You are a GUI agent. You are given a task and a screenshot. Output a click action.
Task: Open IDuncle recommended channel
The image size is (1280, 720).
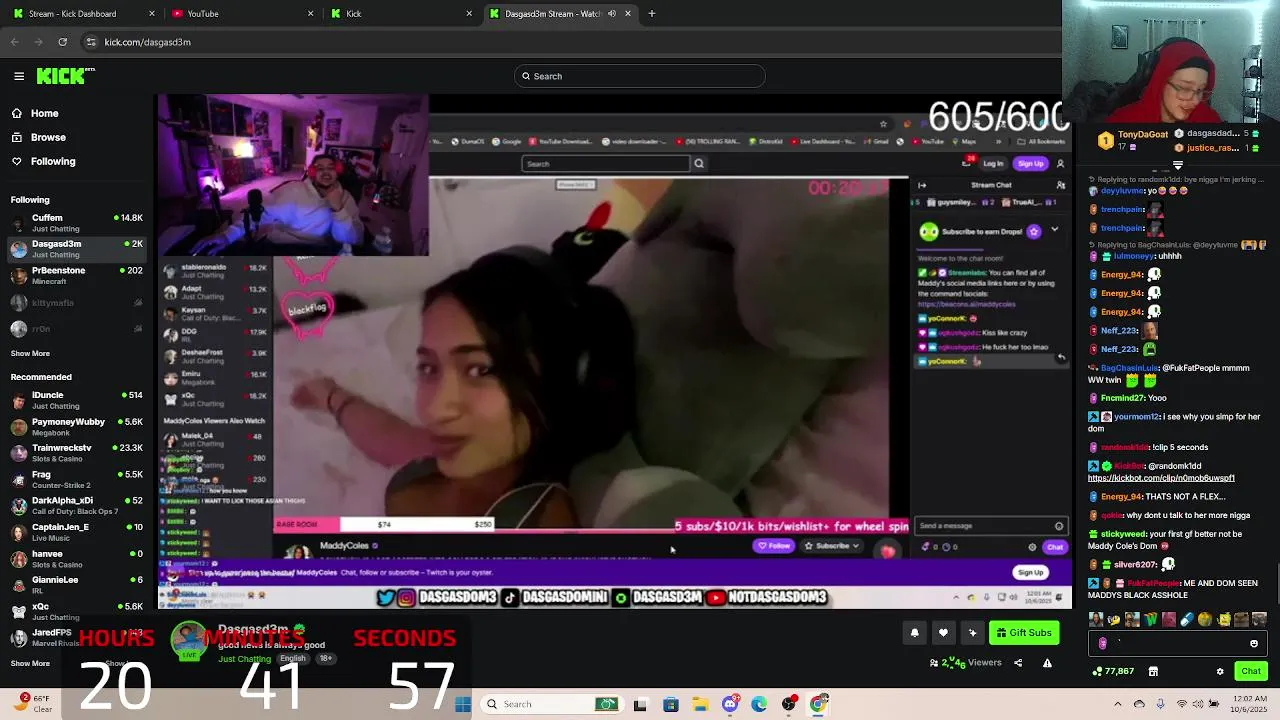pos(77,400)
